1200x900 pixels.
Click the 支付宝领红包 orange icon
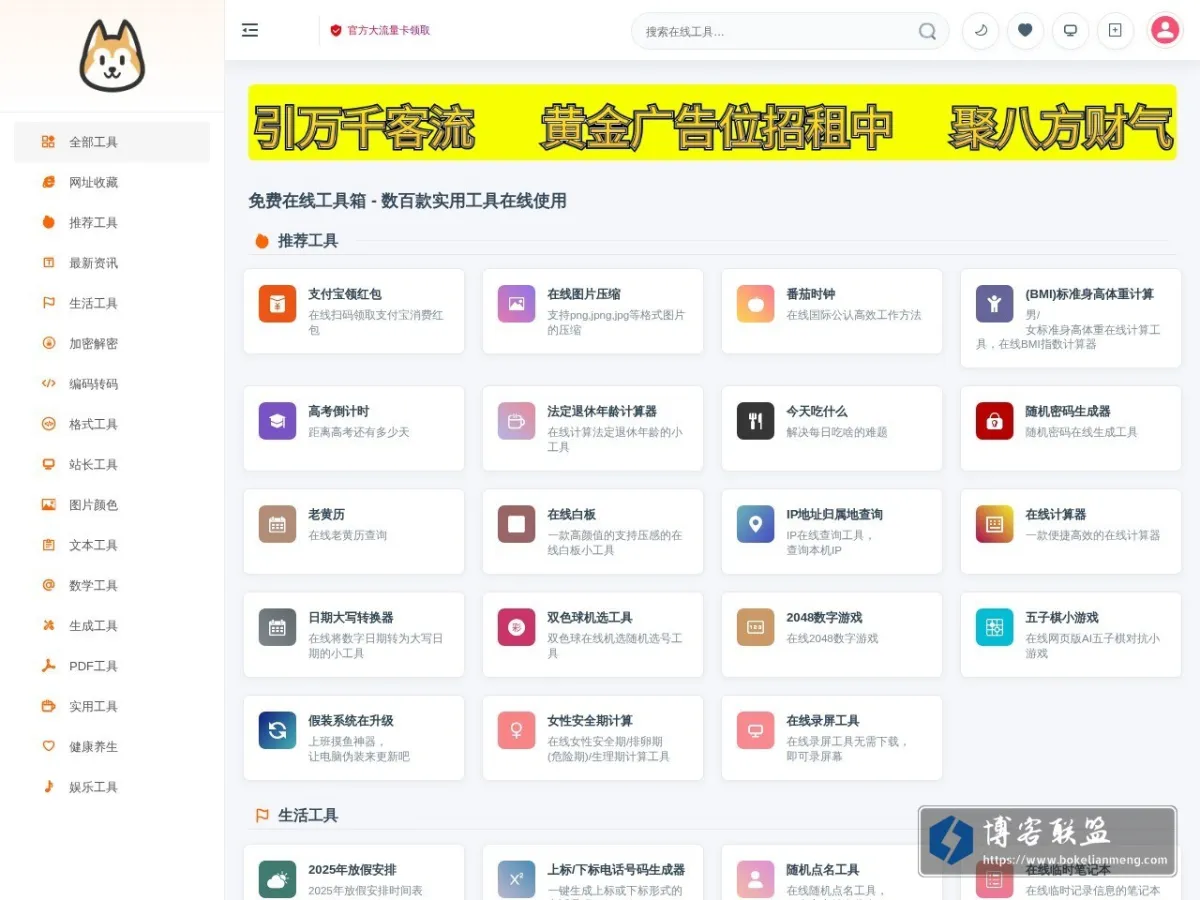(277, 304)
